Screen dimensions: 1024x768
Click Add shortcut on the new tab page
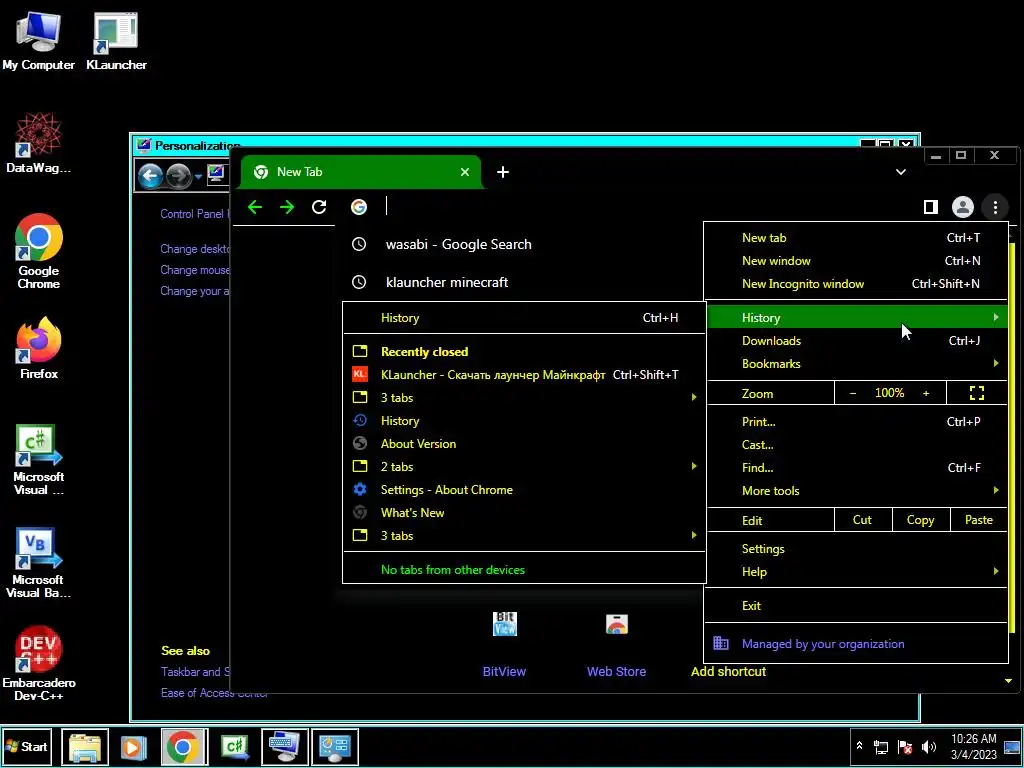[x=728, y=671]
